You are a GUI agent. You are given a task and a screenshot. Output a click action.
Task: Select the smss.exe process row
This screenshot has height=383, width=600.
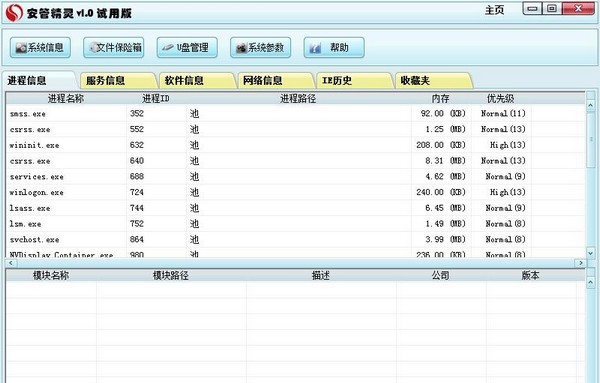click(x=295, y=114)
